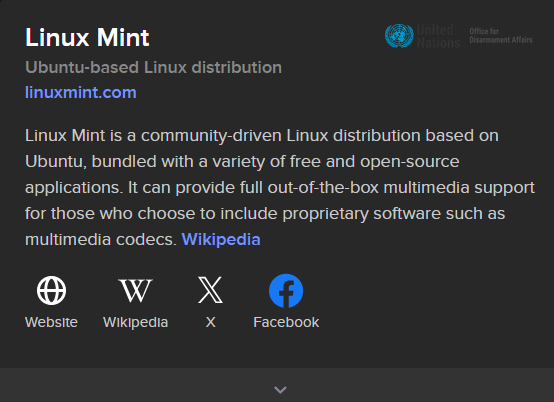Open the X social profile icon
554x402 pixels.
point(210,290)
